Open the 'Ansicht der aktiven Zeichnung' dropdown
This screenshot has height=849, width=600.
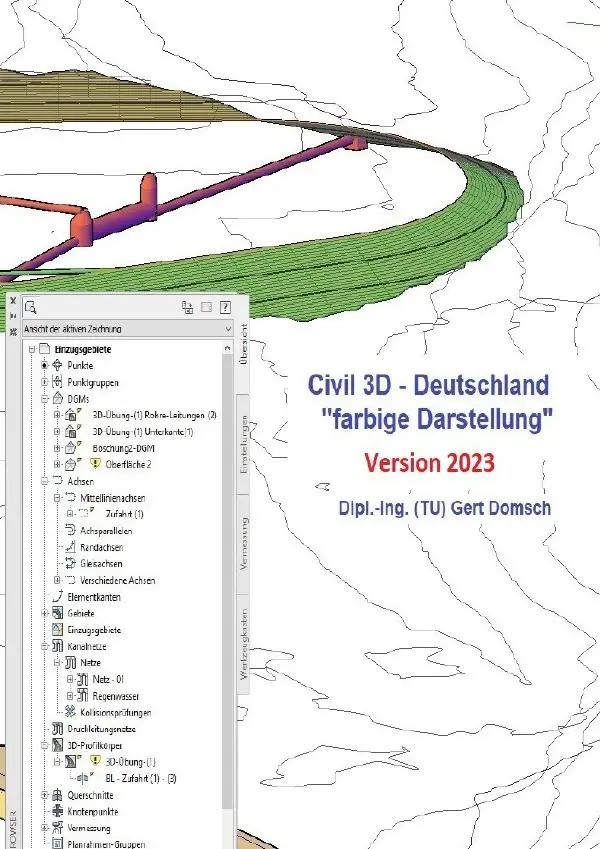coord(128,329)
